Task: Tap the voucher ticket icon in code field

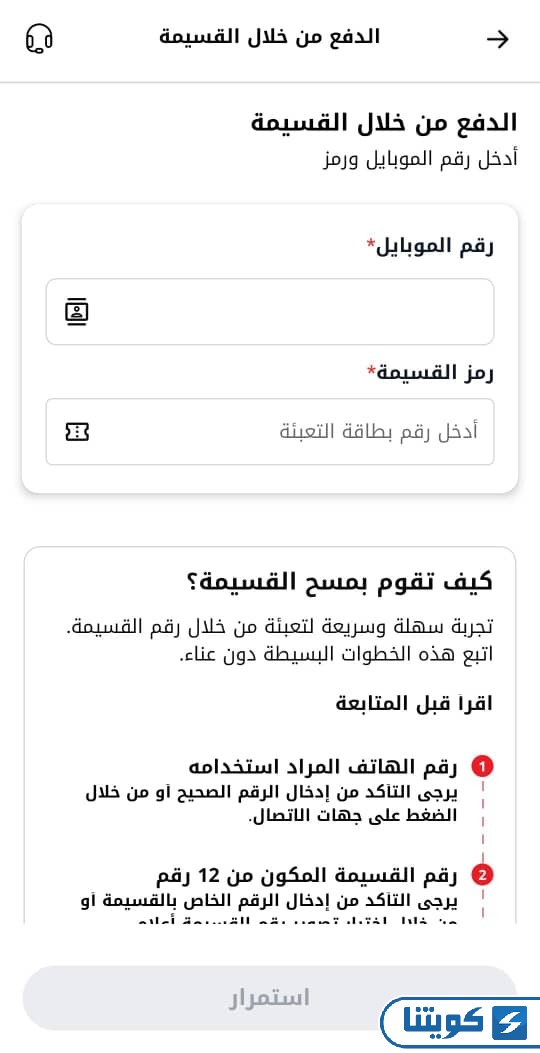Action: 77,431
